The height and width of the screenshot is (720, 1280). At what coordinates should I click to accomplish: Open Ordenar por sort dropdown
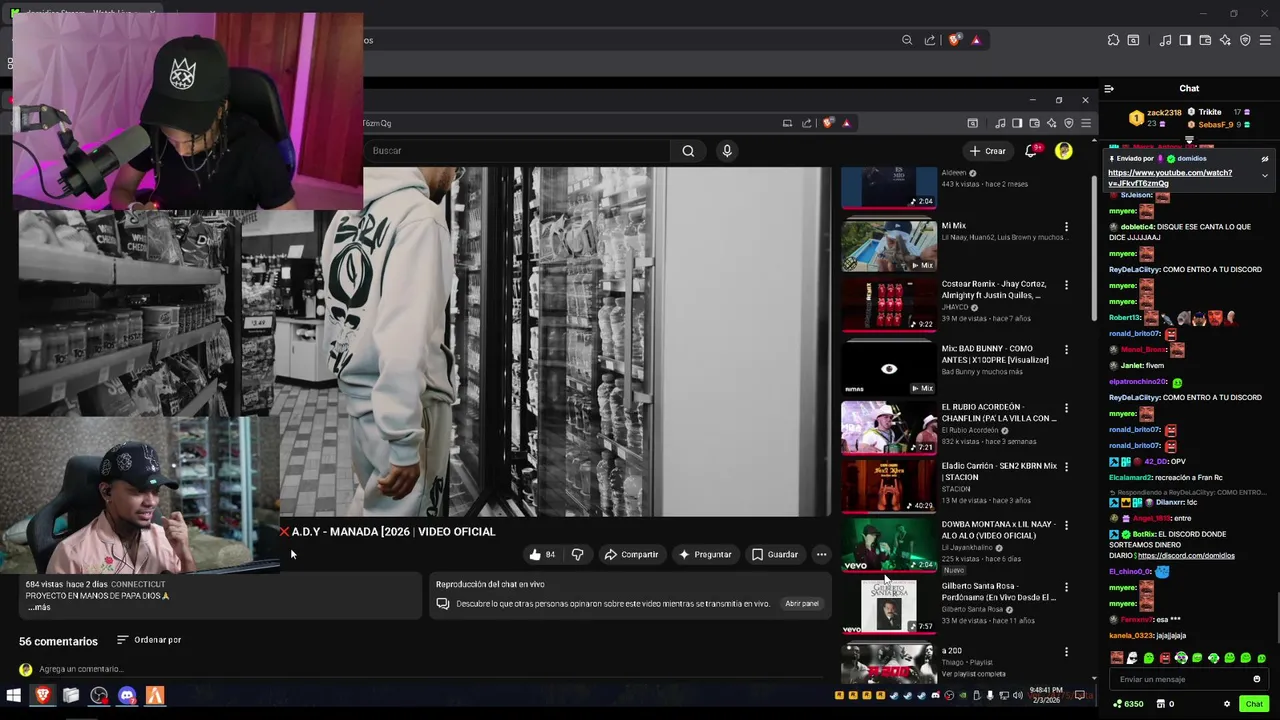pos(149,640)
